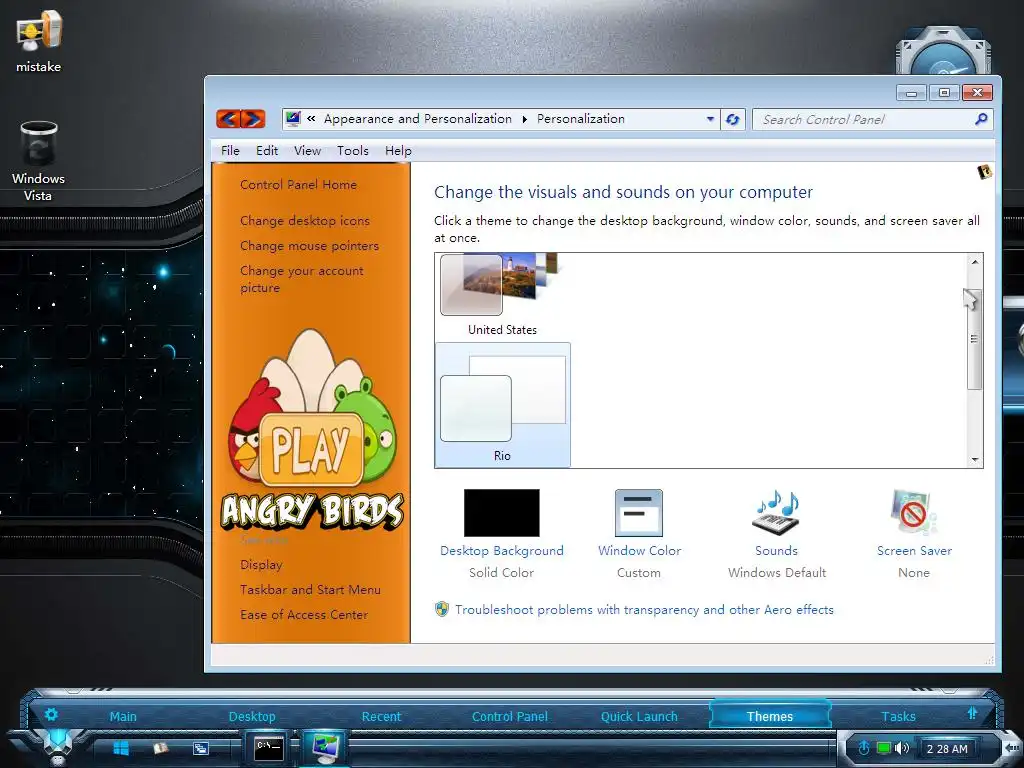Open the Sounds link
Viewport: 1024px width, 768px height.
pyautogui.click(x=776, y=551)
